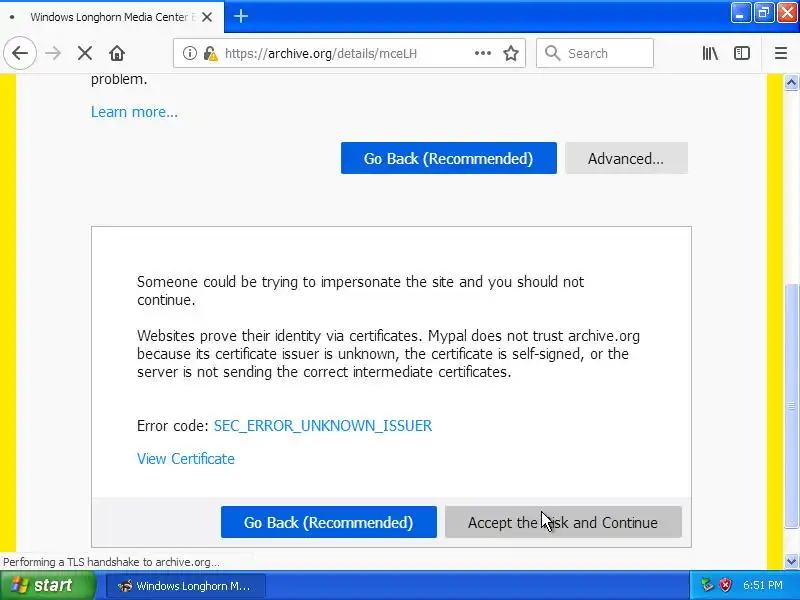The height and width of the screenshot is (600, 800).
Task: Focus the Search box in toolbar
Action: [594, 53]
